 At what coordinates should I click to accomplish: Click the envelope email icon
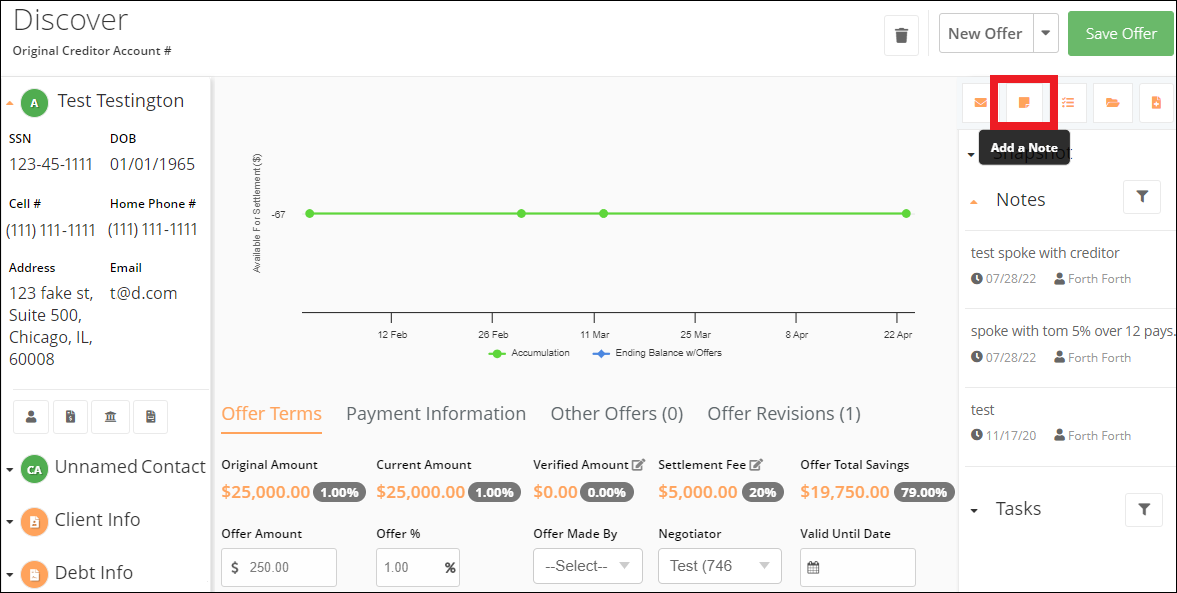pyautogui.click(x=980, y=103)
